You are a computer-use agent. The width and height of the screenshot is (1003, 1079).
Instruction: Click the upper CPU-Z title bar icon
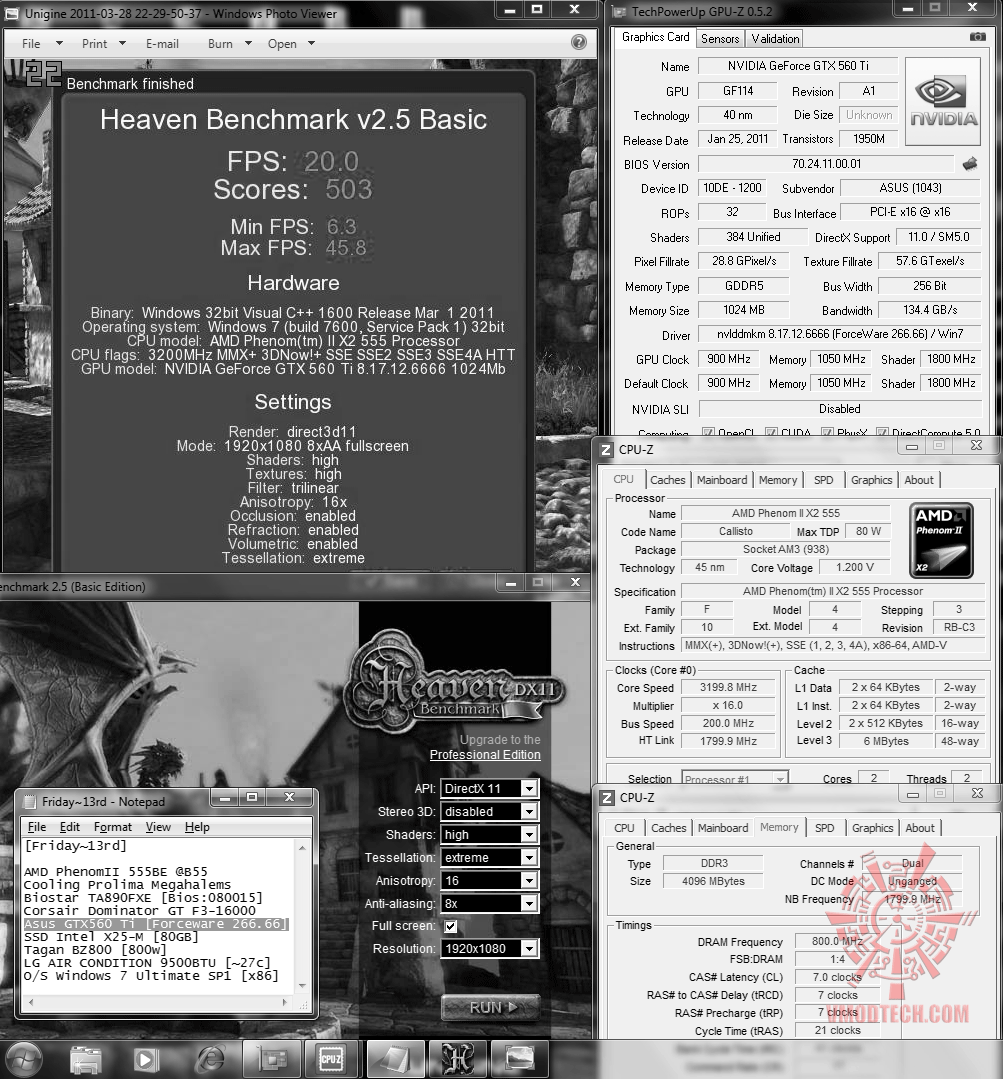[606, 449]
